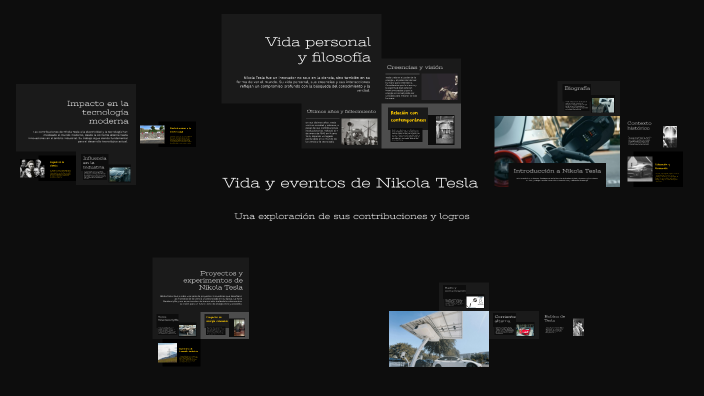Screen dimensions: 704x396
Task: Open the small slide above the solar canopy photo
Action: tap(464, 296)
